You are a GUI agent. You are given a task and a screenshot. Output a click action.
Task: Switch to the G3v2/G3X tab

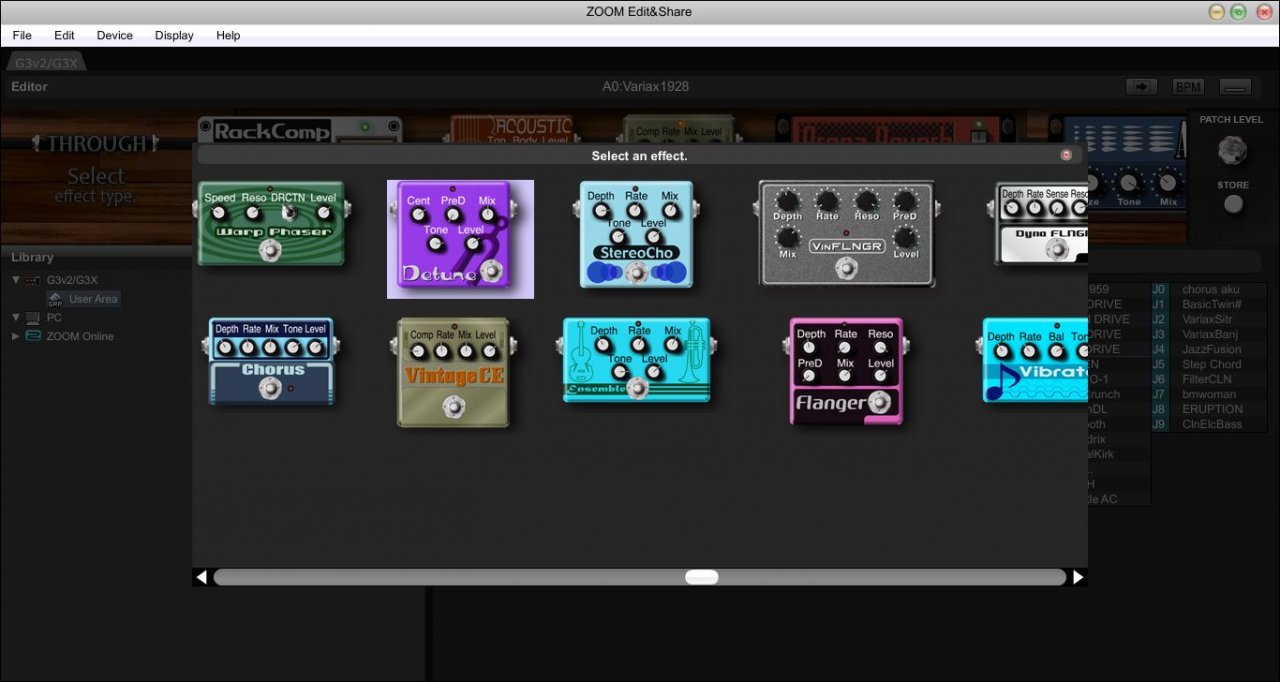[46, 62]
